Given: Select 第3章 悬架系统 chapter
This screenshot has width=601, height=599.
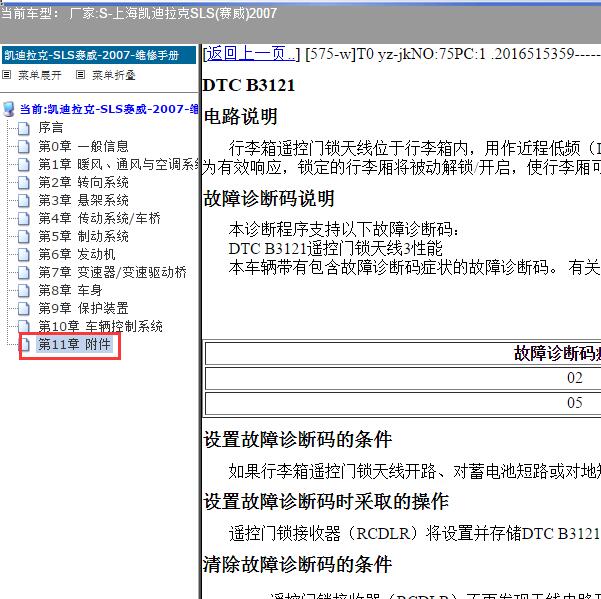Looking at the screenshot, I should pos(83,200).
